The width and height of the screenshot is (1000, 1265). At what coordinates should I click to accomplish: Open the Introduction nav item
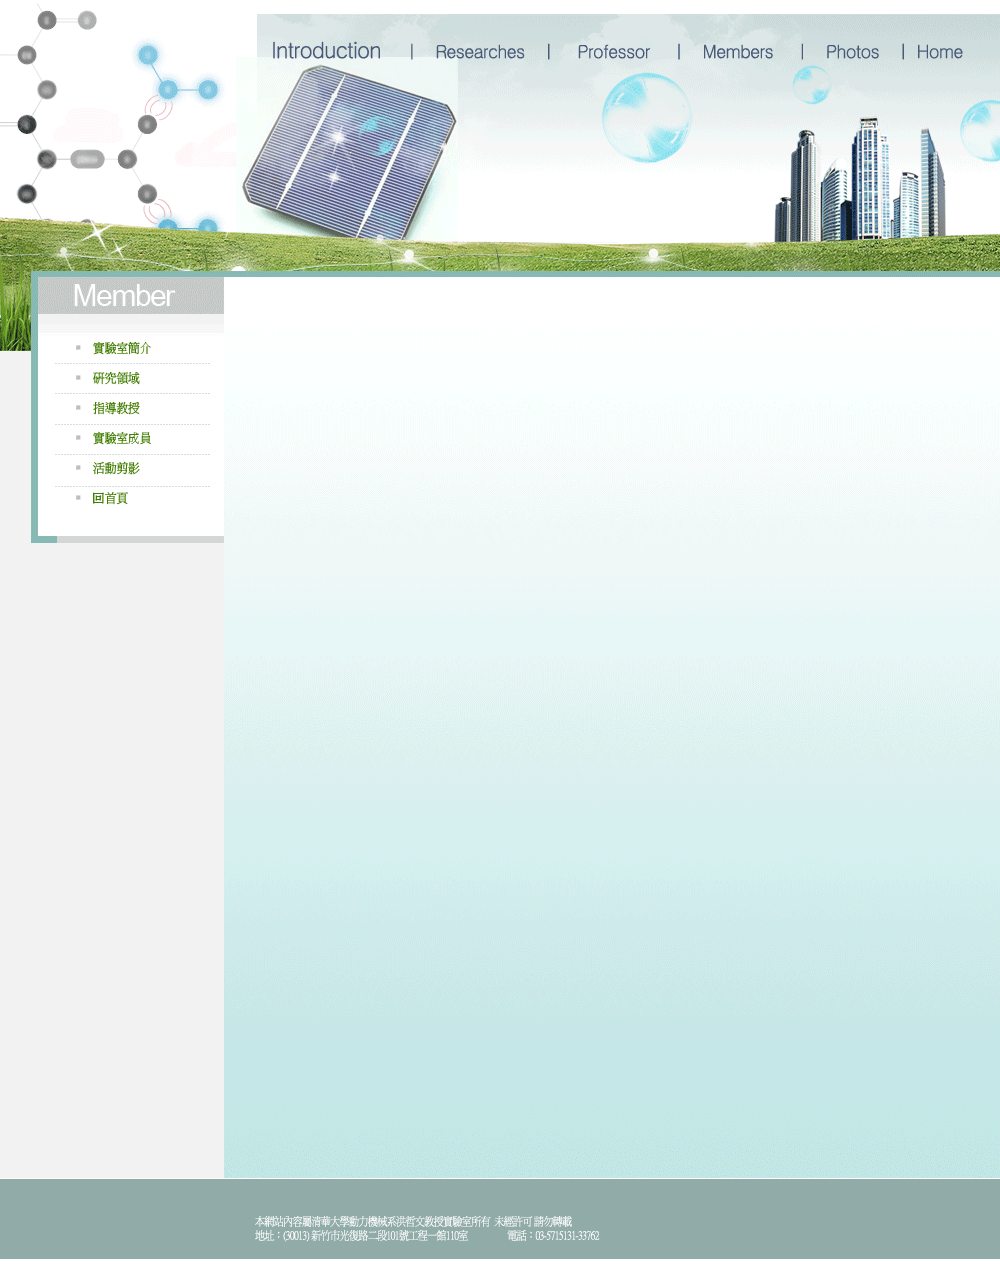(326, 51)
